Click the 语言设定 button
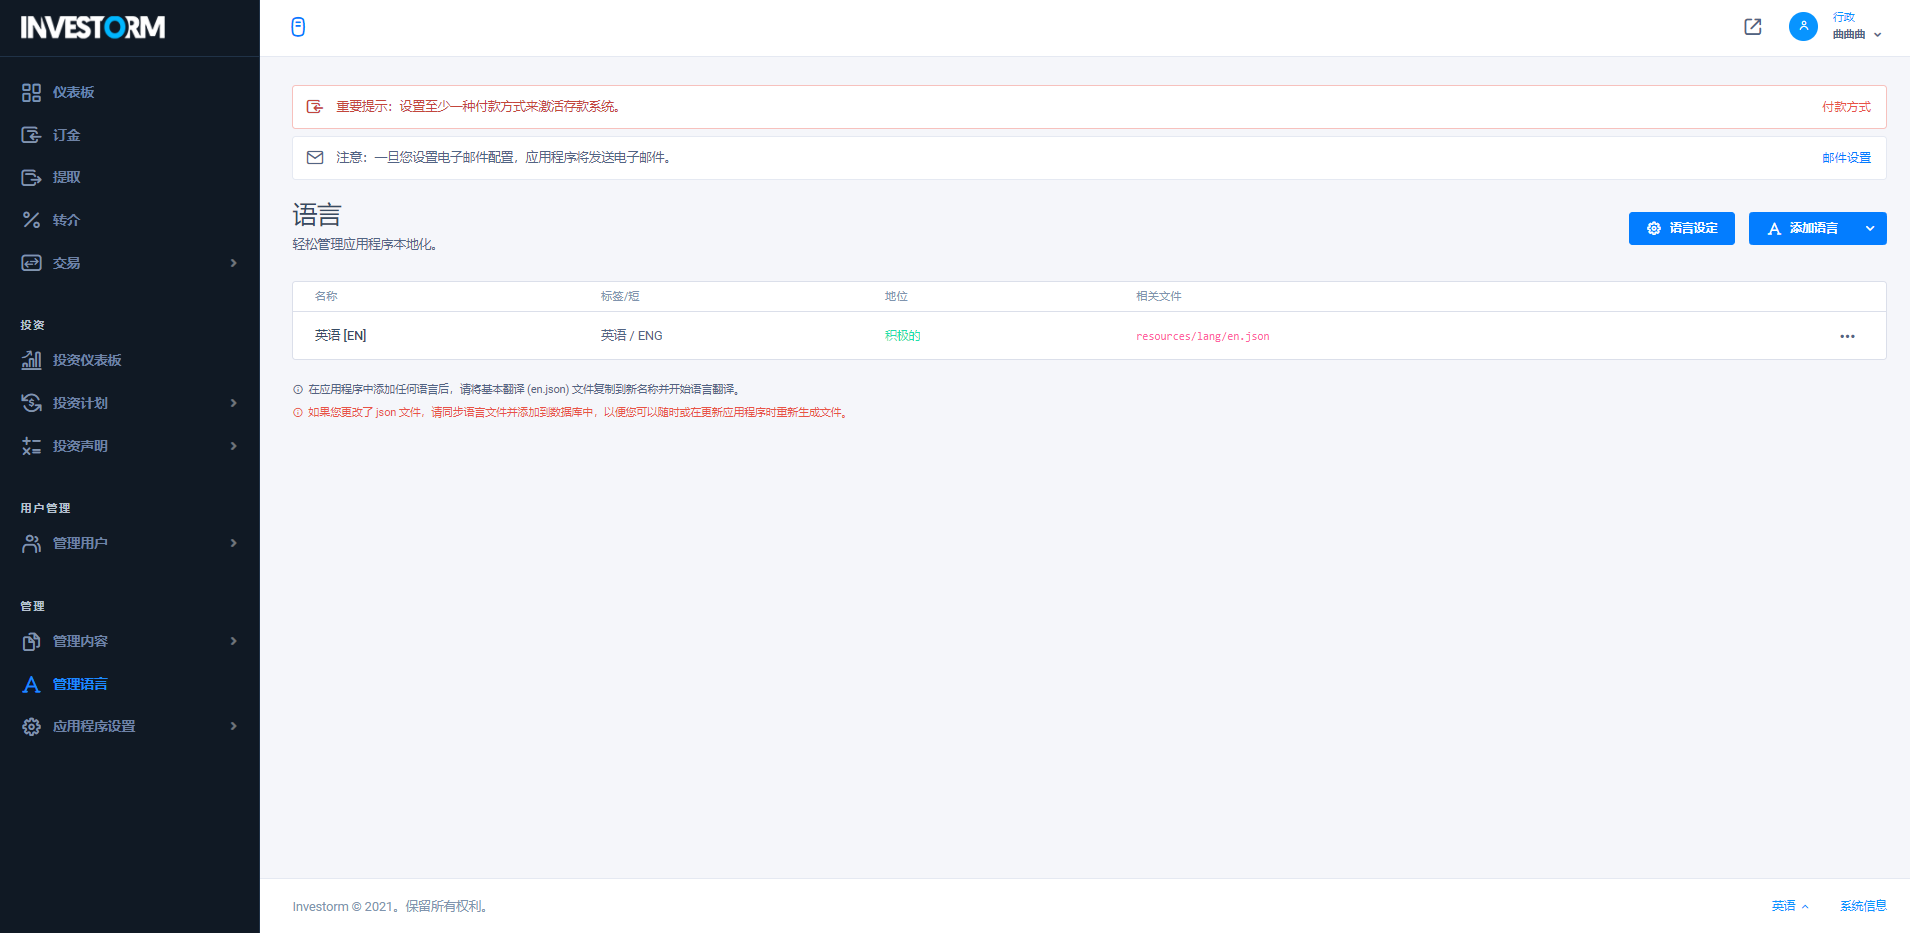Screen dimensions: 1910x933 pyautogui.click(x=1681, y=229)
